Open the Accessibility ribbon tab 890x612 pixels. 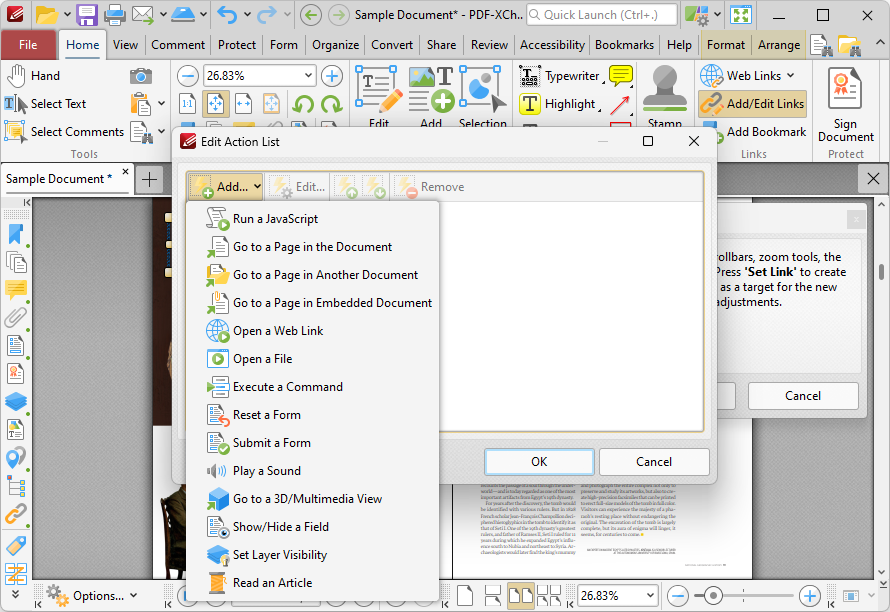point(552,45)
